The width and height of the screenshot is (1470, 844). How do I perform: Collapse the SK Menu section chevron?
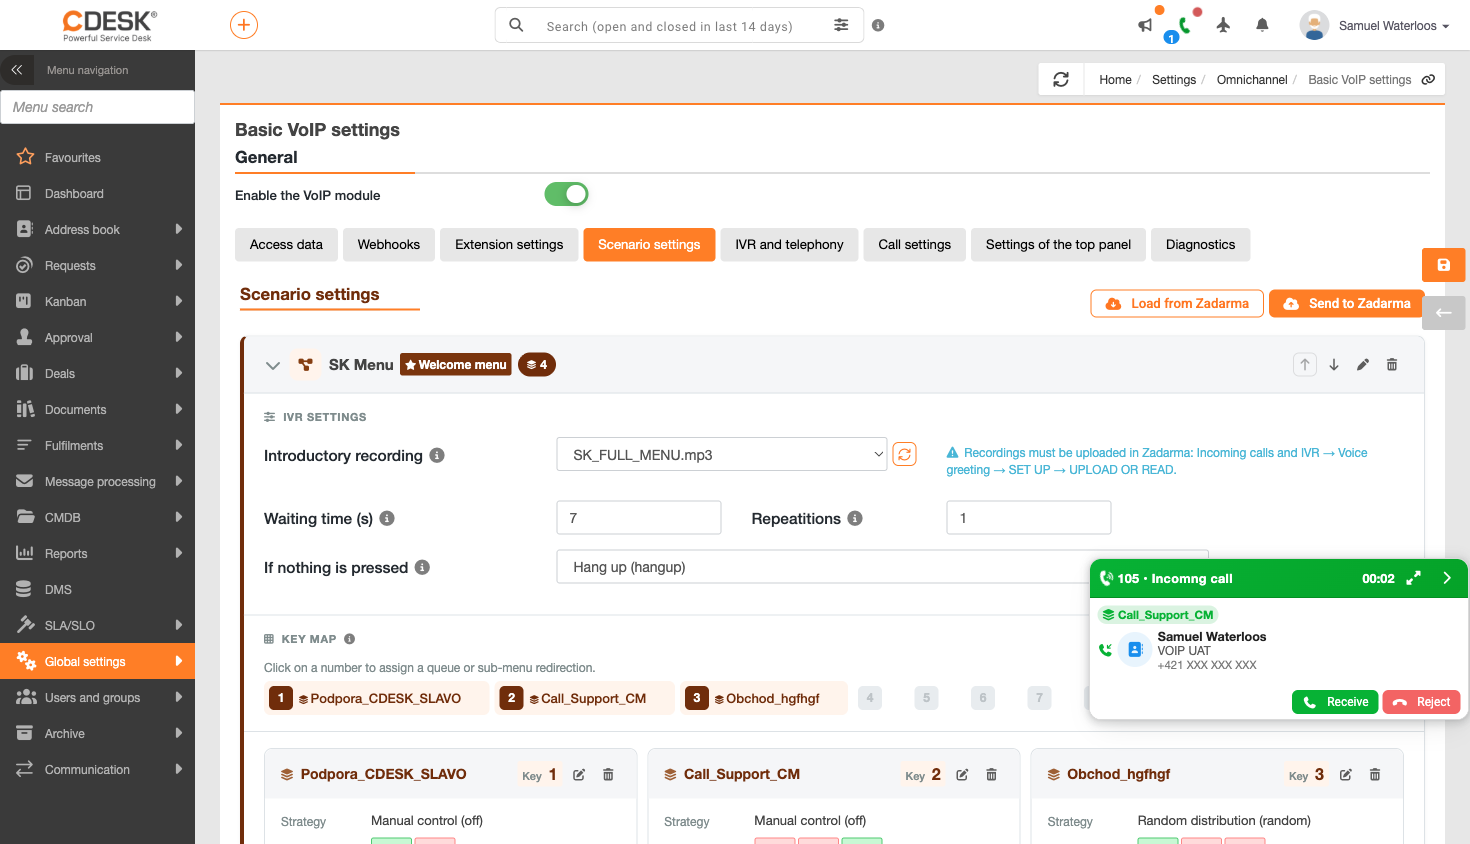272,365
